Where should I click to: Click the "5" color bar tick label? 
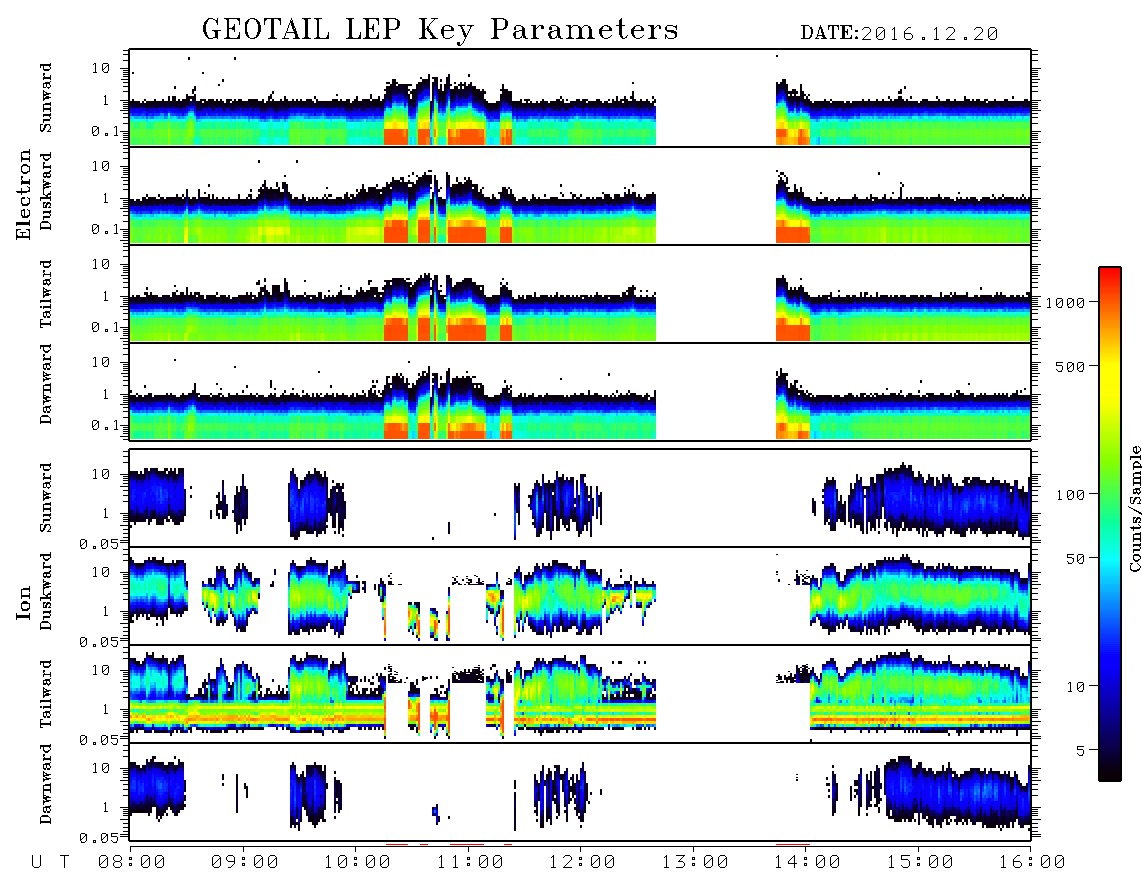[x=1080, y=751]
